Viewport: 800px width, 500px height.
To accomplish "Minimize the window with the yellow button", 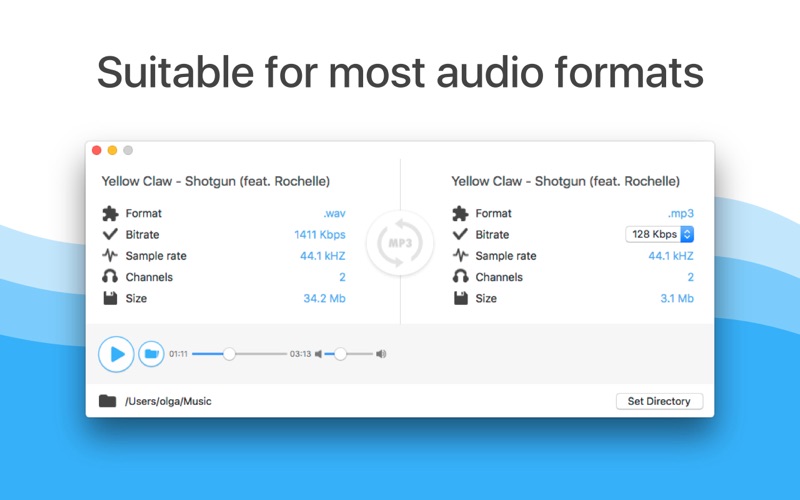I will point(112,150).
